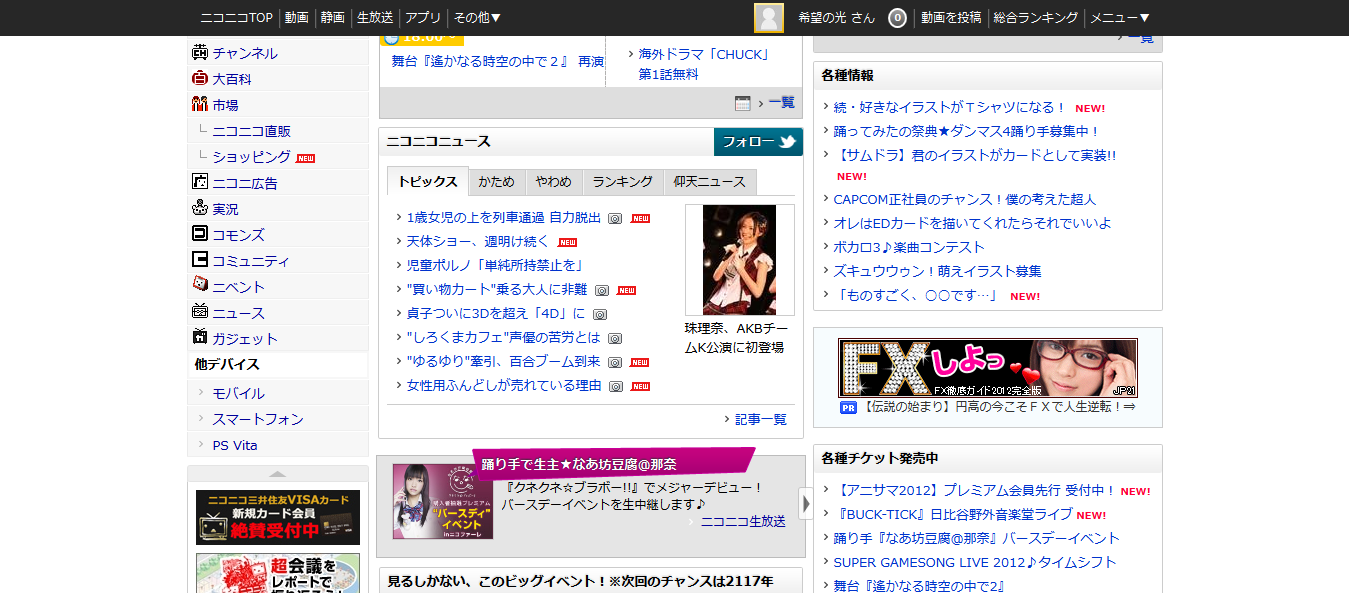This screenshot has width=1349, height=593.
Task: Open the コミュニティ sidebar icon
Action: (199, 261)
